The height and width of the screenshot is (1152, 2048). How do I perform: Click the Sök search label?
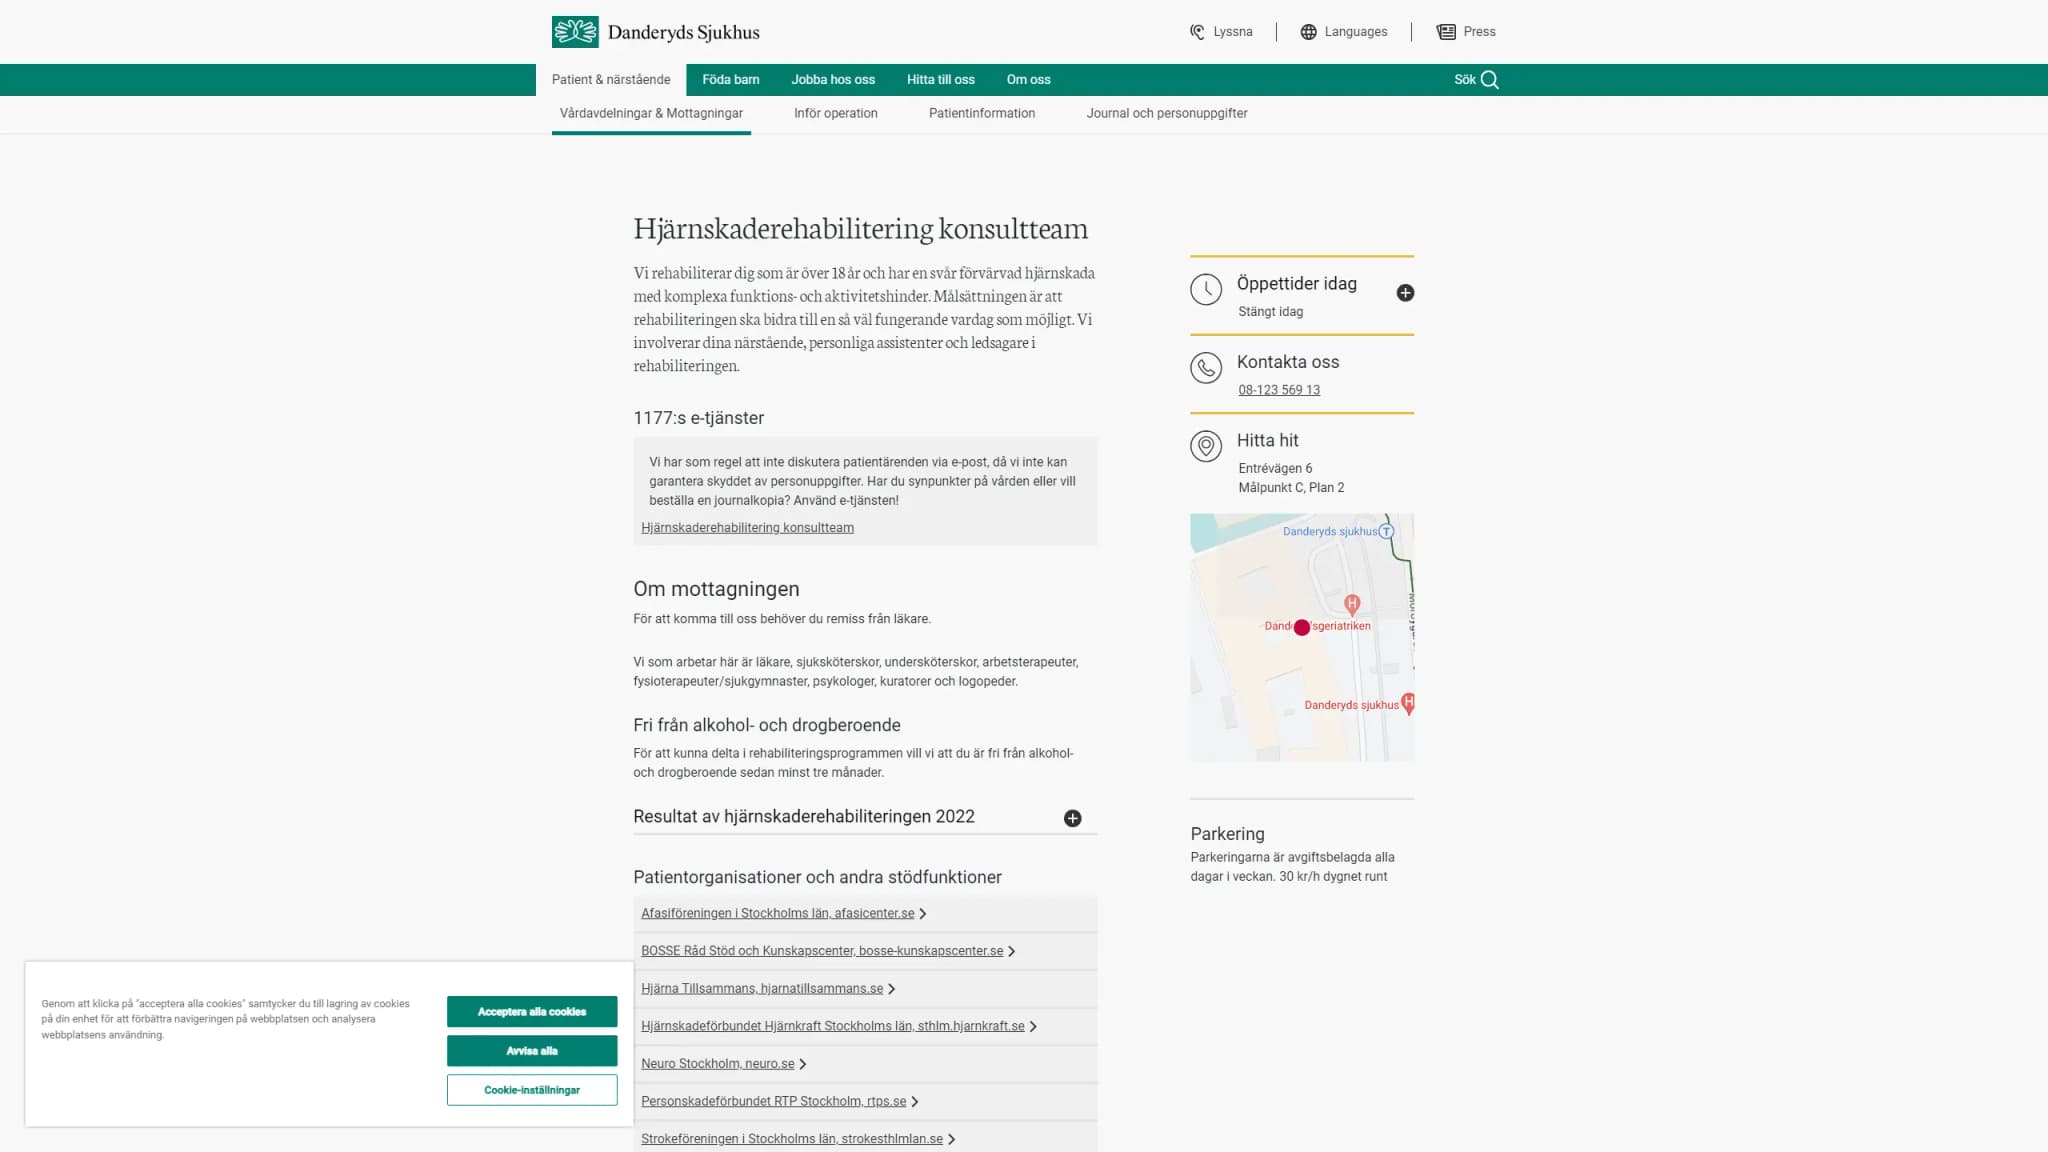1464,80
